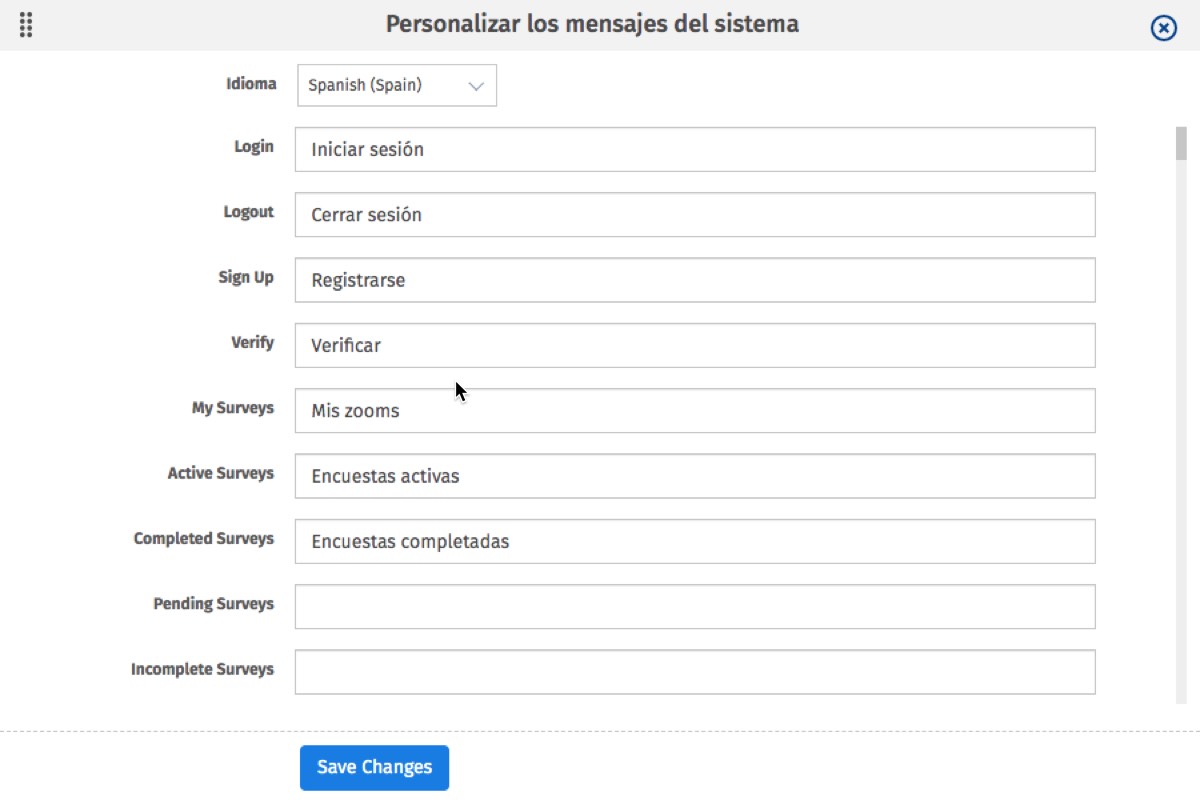
Task: Select the Verify input with Verificar
Action: click(694, 345)
